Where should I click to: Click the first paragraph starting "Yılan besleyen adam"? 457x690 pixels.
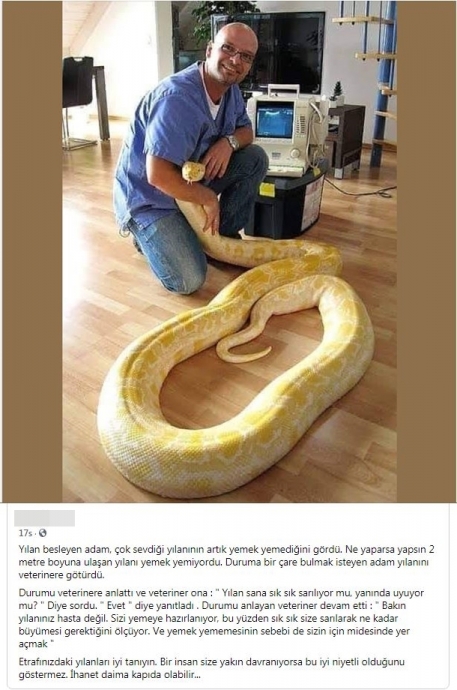pyautogui.click(x=227, y=562)
